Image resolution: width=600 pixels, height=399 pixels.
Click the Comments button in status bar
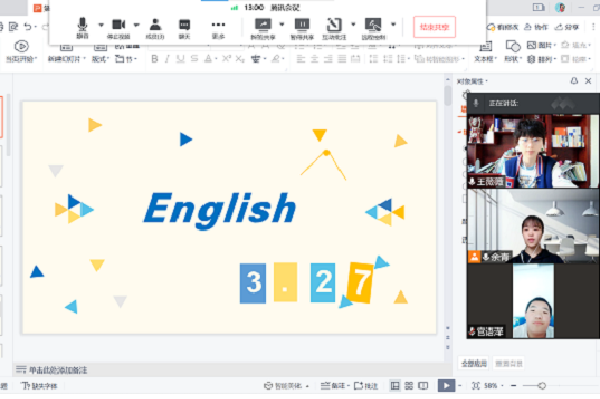366,386
